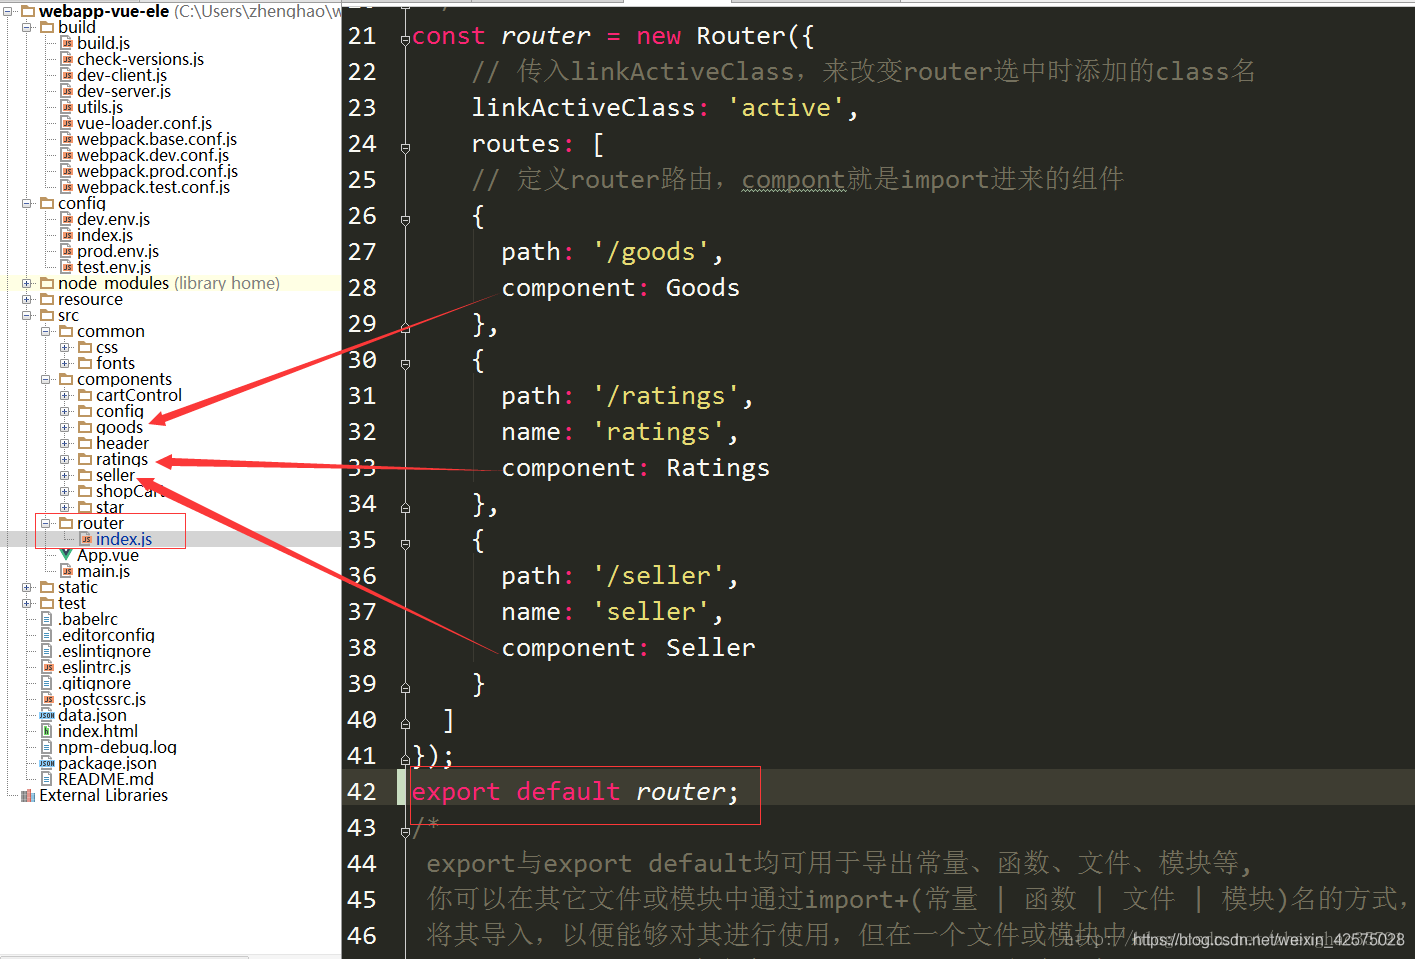Collapse the src folder
1415x959 pixels.
pos(27,315)
